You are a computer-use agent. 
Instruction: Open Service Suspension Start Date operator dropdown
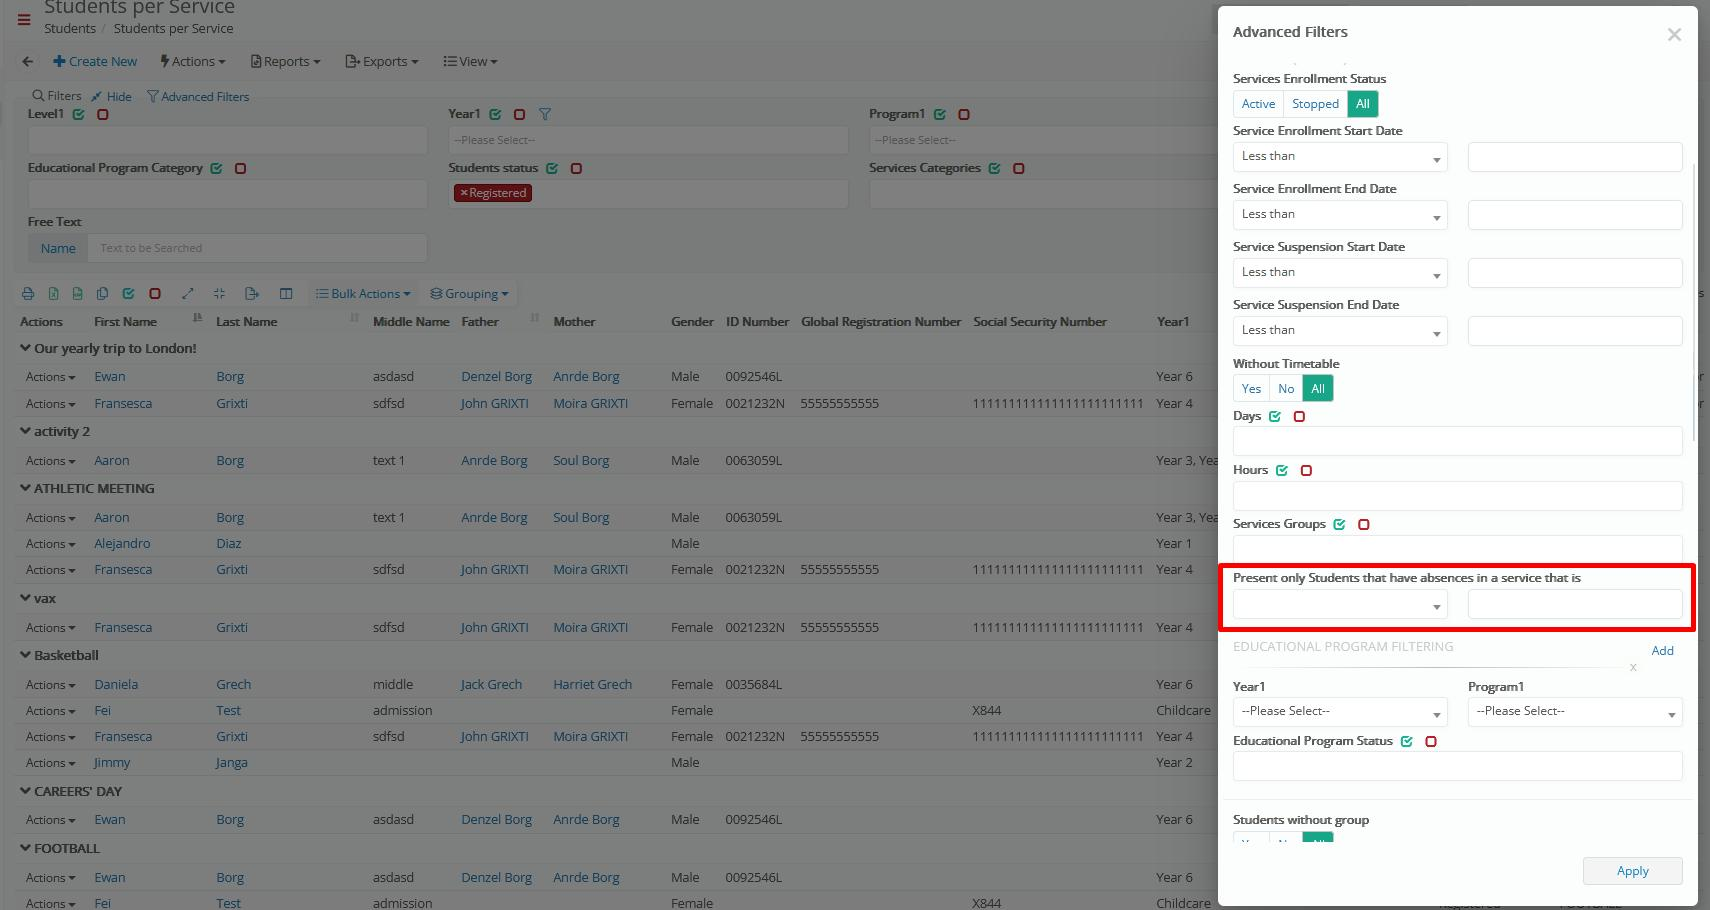[1340, 273]
